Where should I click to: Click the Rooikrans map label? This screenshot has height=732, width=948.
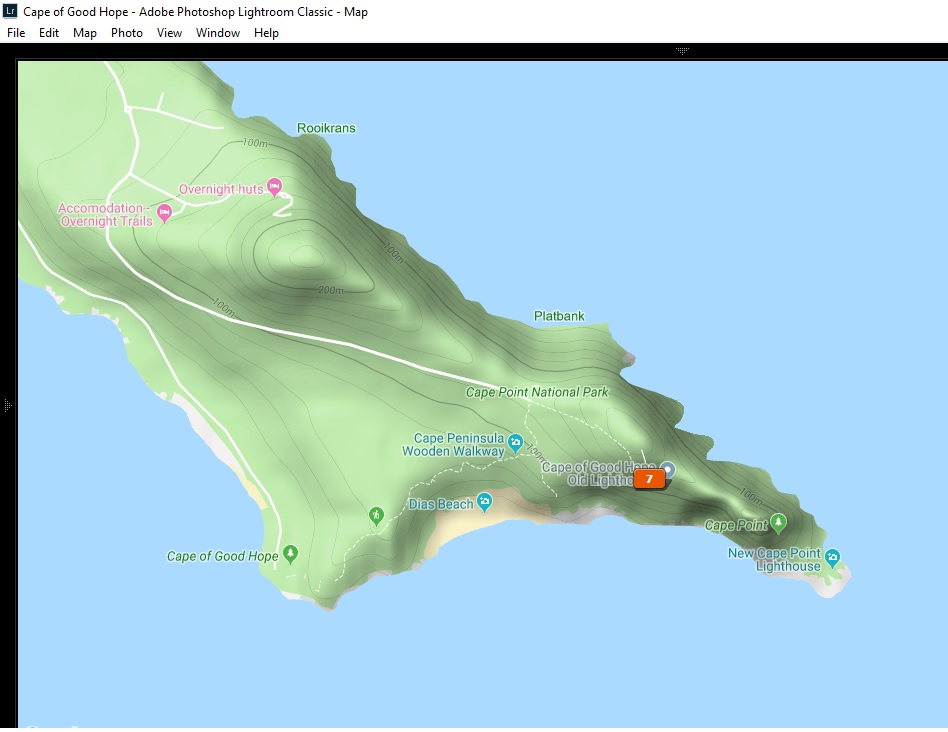tap(326, 128)
